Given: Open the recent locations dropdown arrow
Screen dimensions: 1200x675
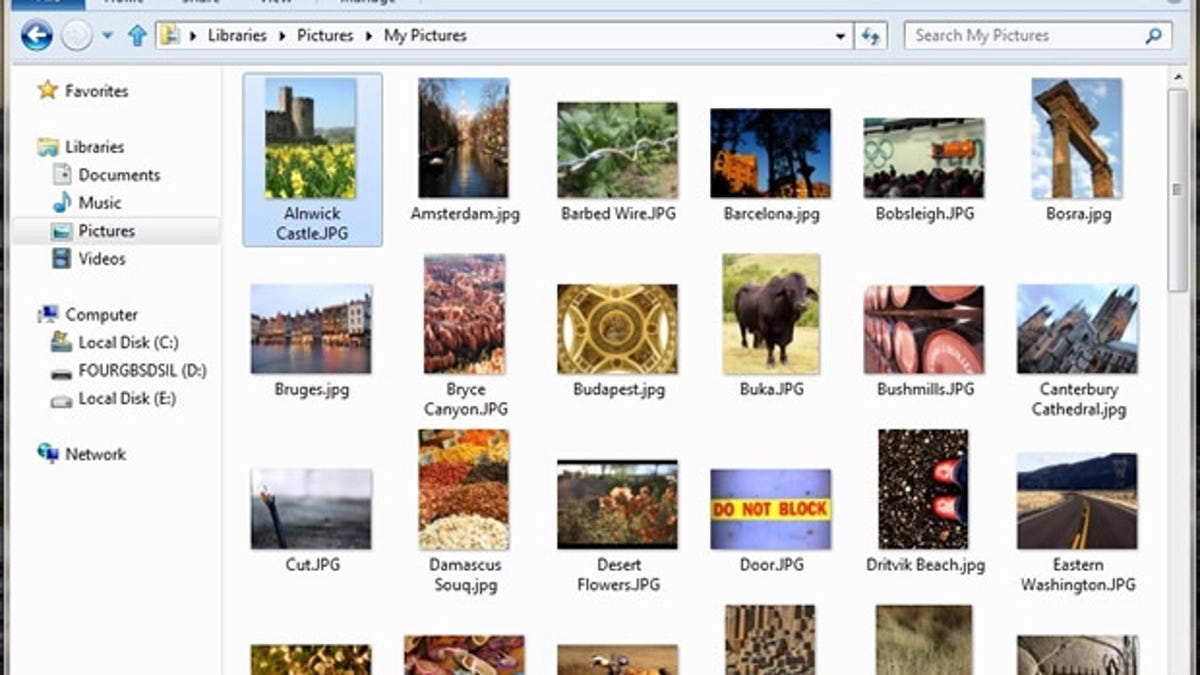Looking at the screenshot, I should pyautogui.click(x=106, y=35).
